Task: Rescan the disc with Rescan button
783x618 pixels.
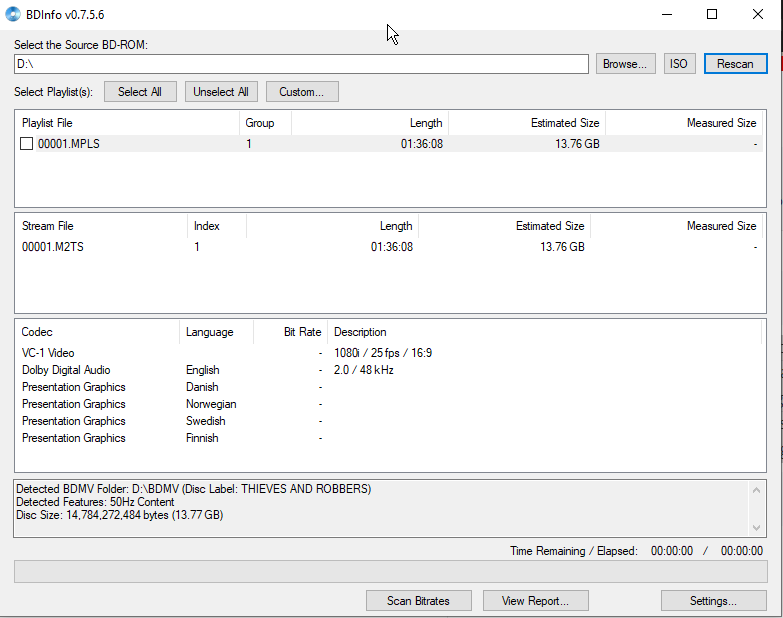Action: (x=736, y=64)
